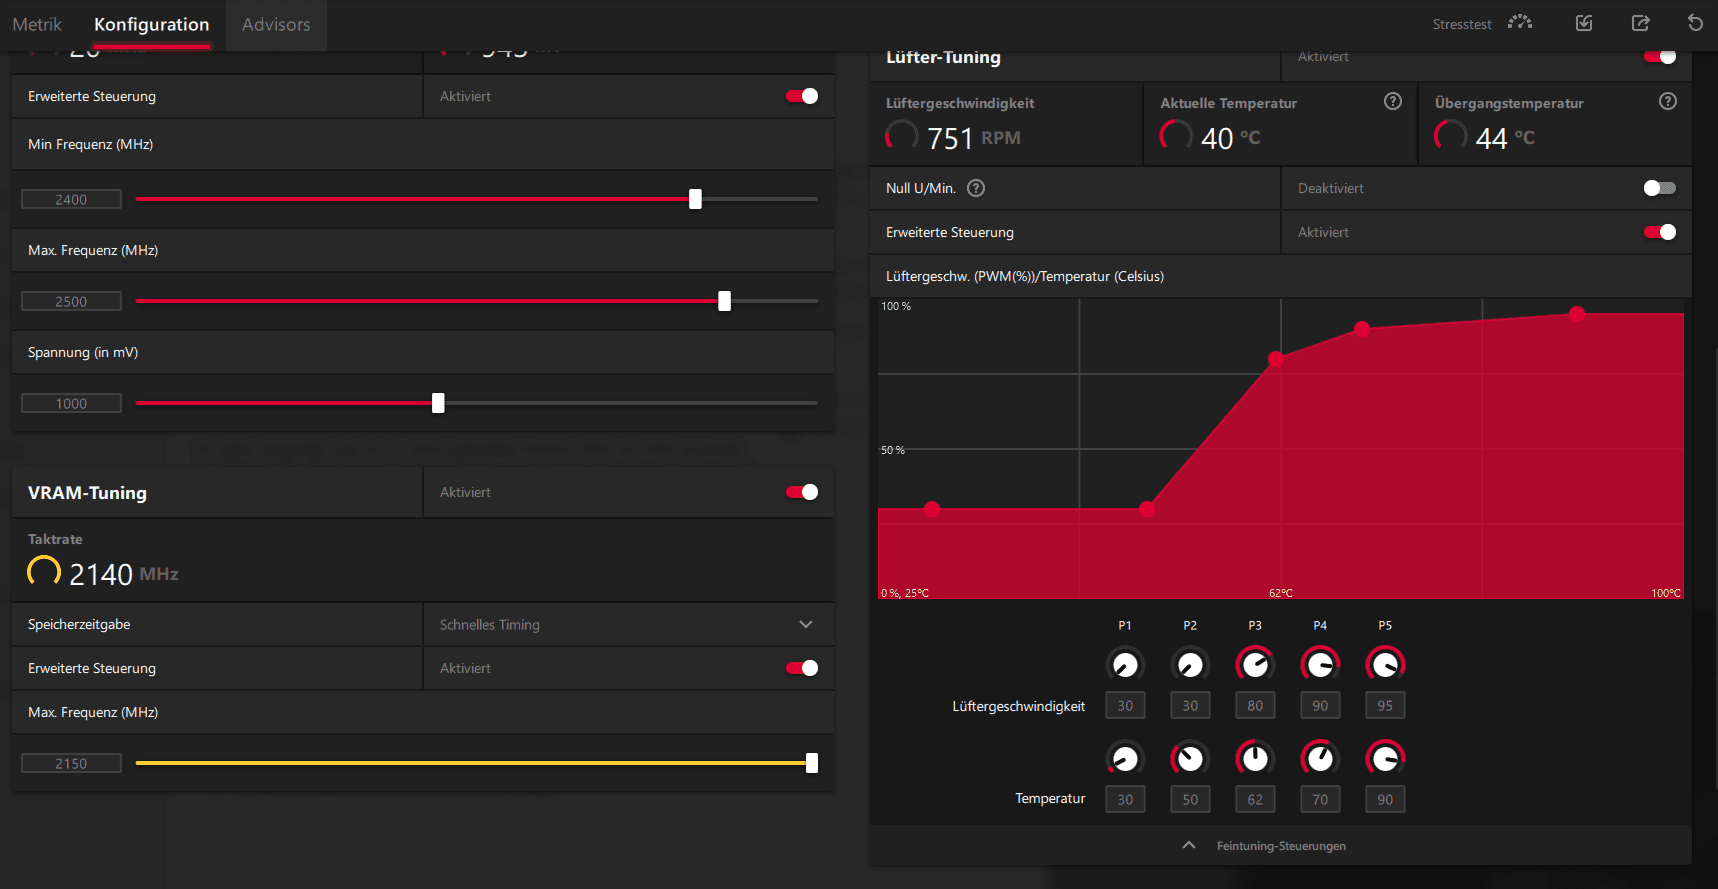
Task: Click the VRAM 2150 frequency input field
Action: [71, 763]
